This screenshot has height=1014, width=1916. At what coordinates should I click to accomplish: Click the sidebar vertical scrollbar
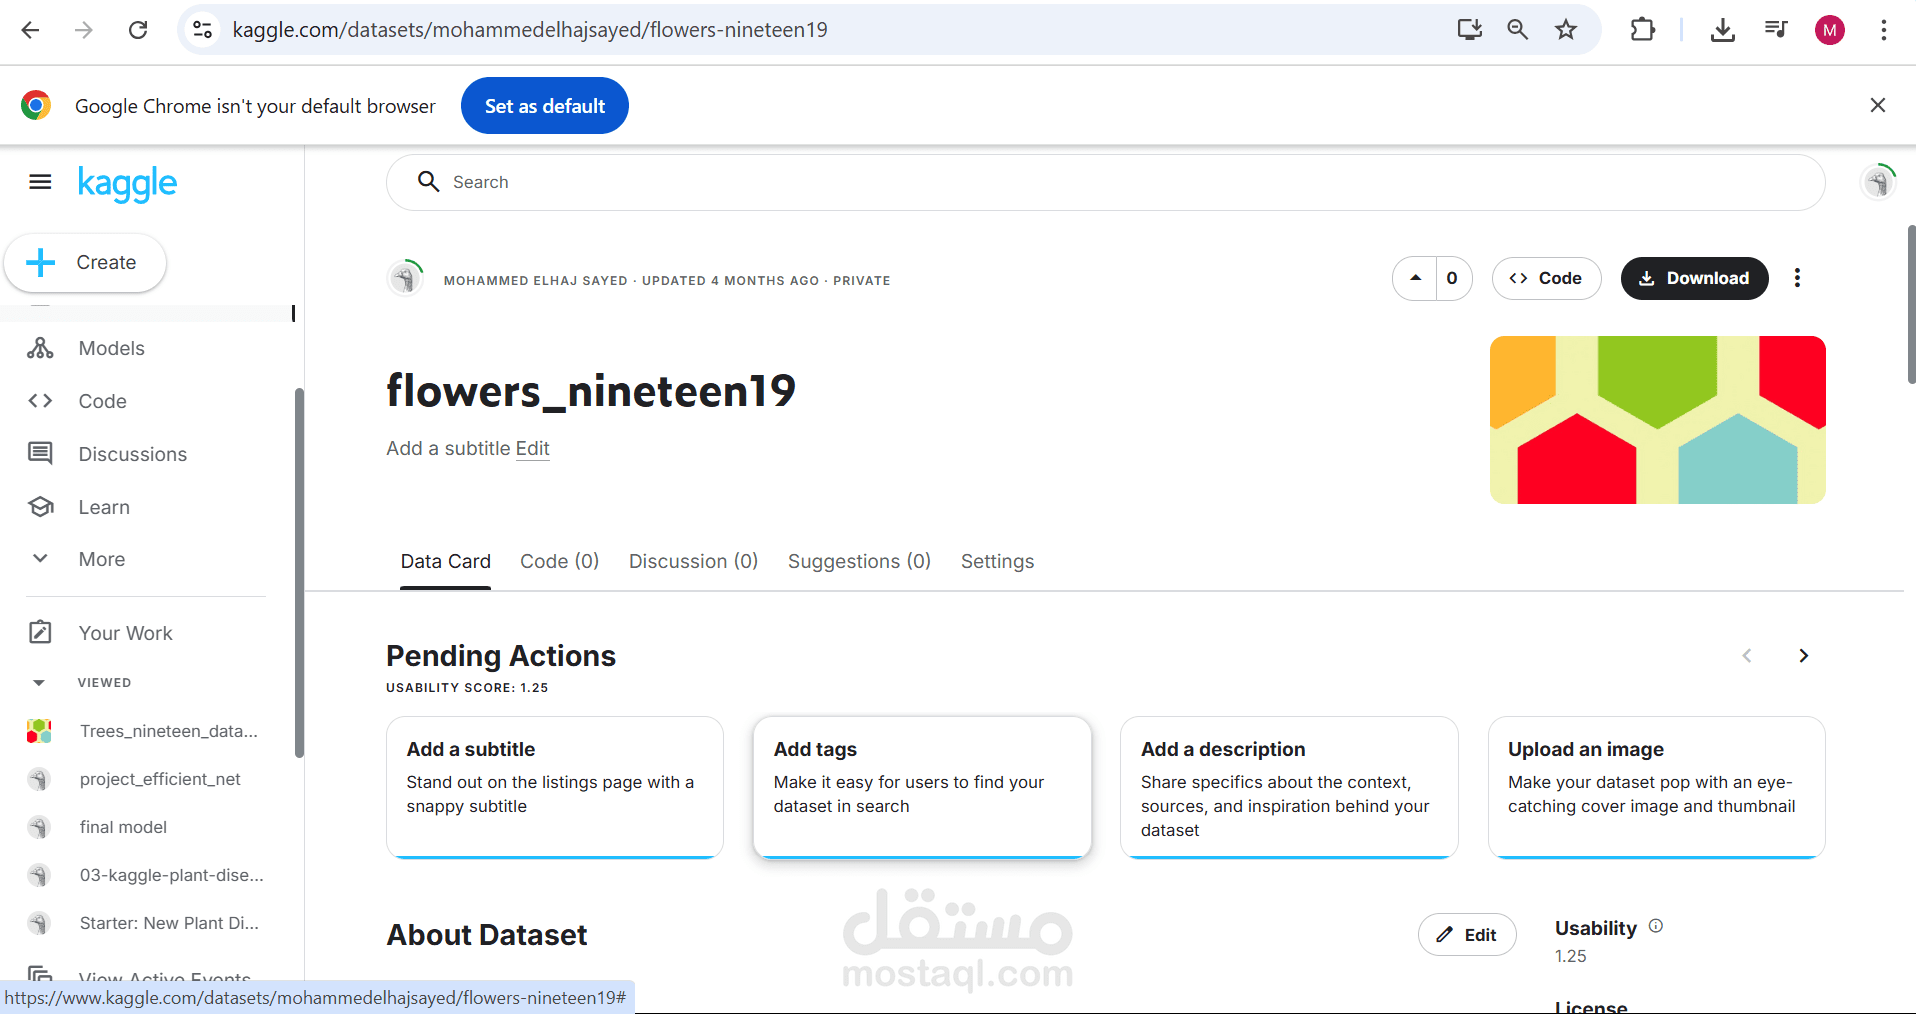[299, 573]
